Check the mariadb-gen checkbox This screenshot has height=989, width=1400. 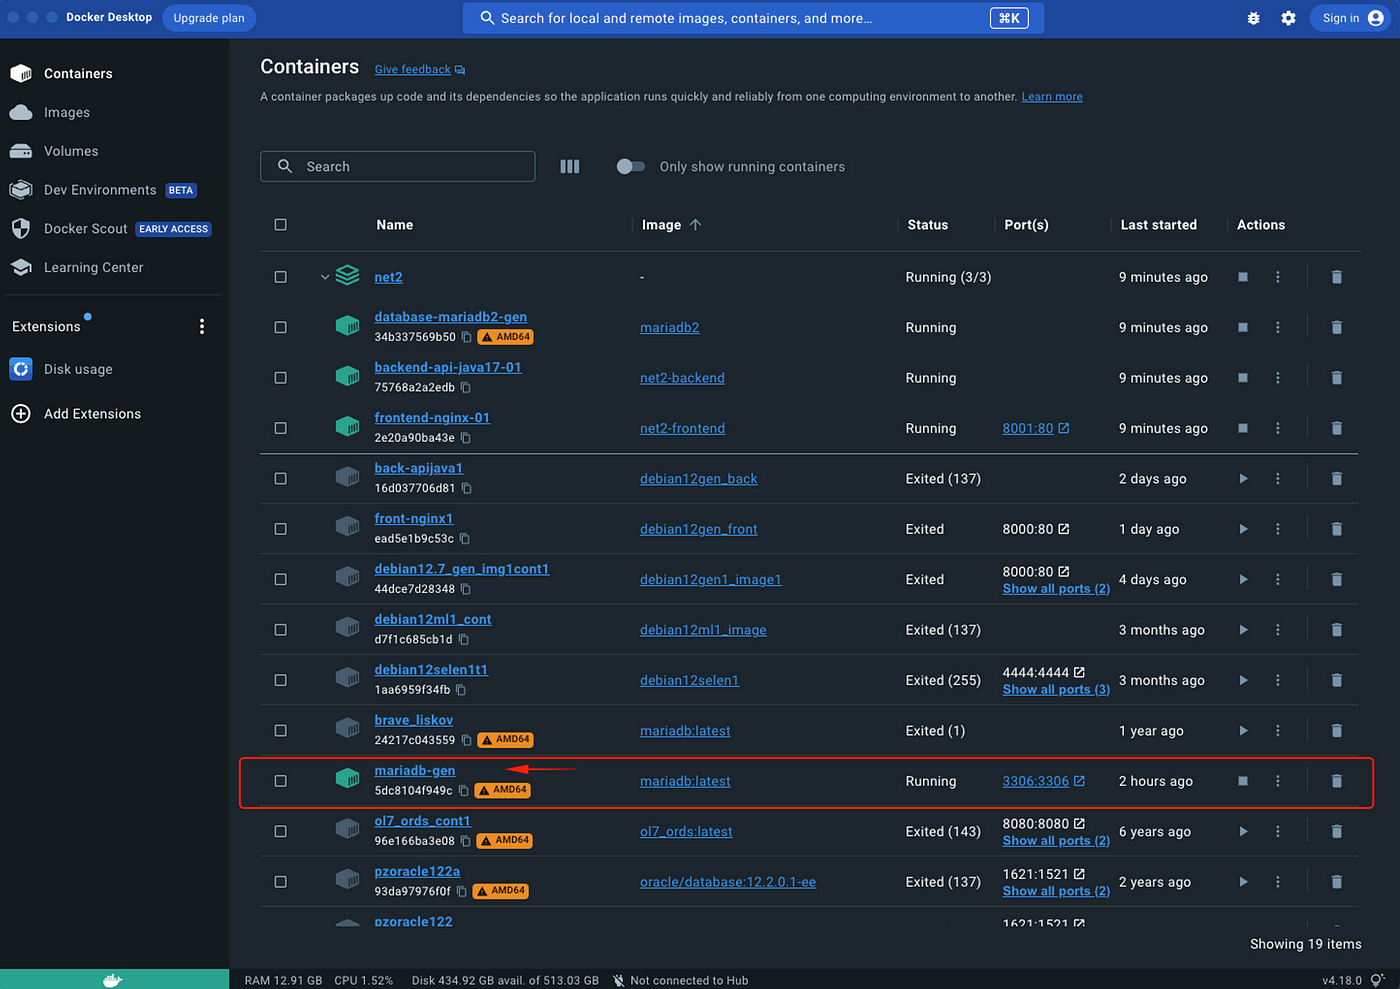[x=281, y=781]
